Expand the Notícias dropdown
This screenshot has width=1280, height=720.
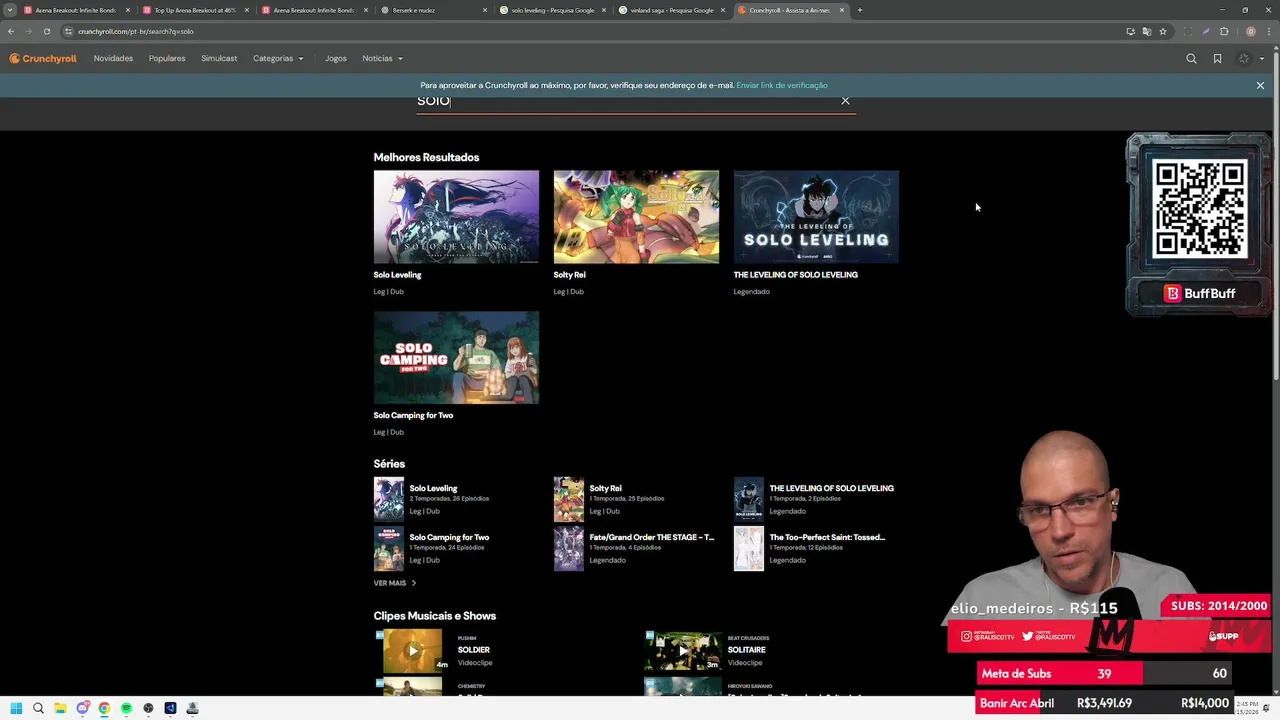coord(382,59)
